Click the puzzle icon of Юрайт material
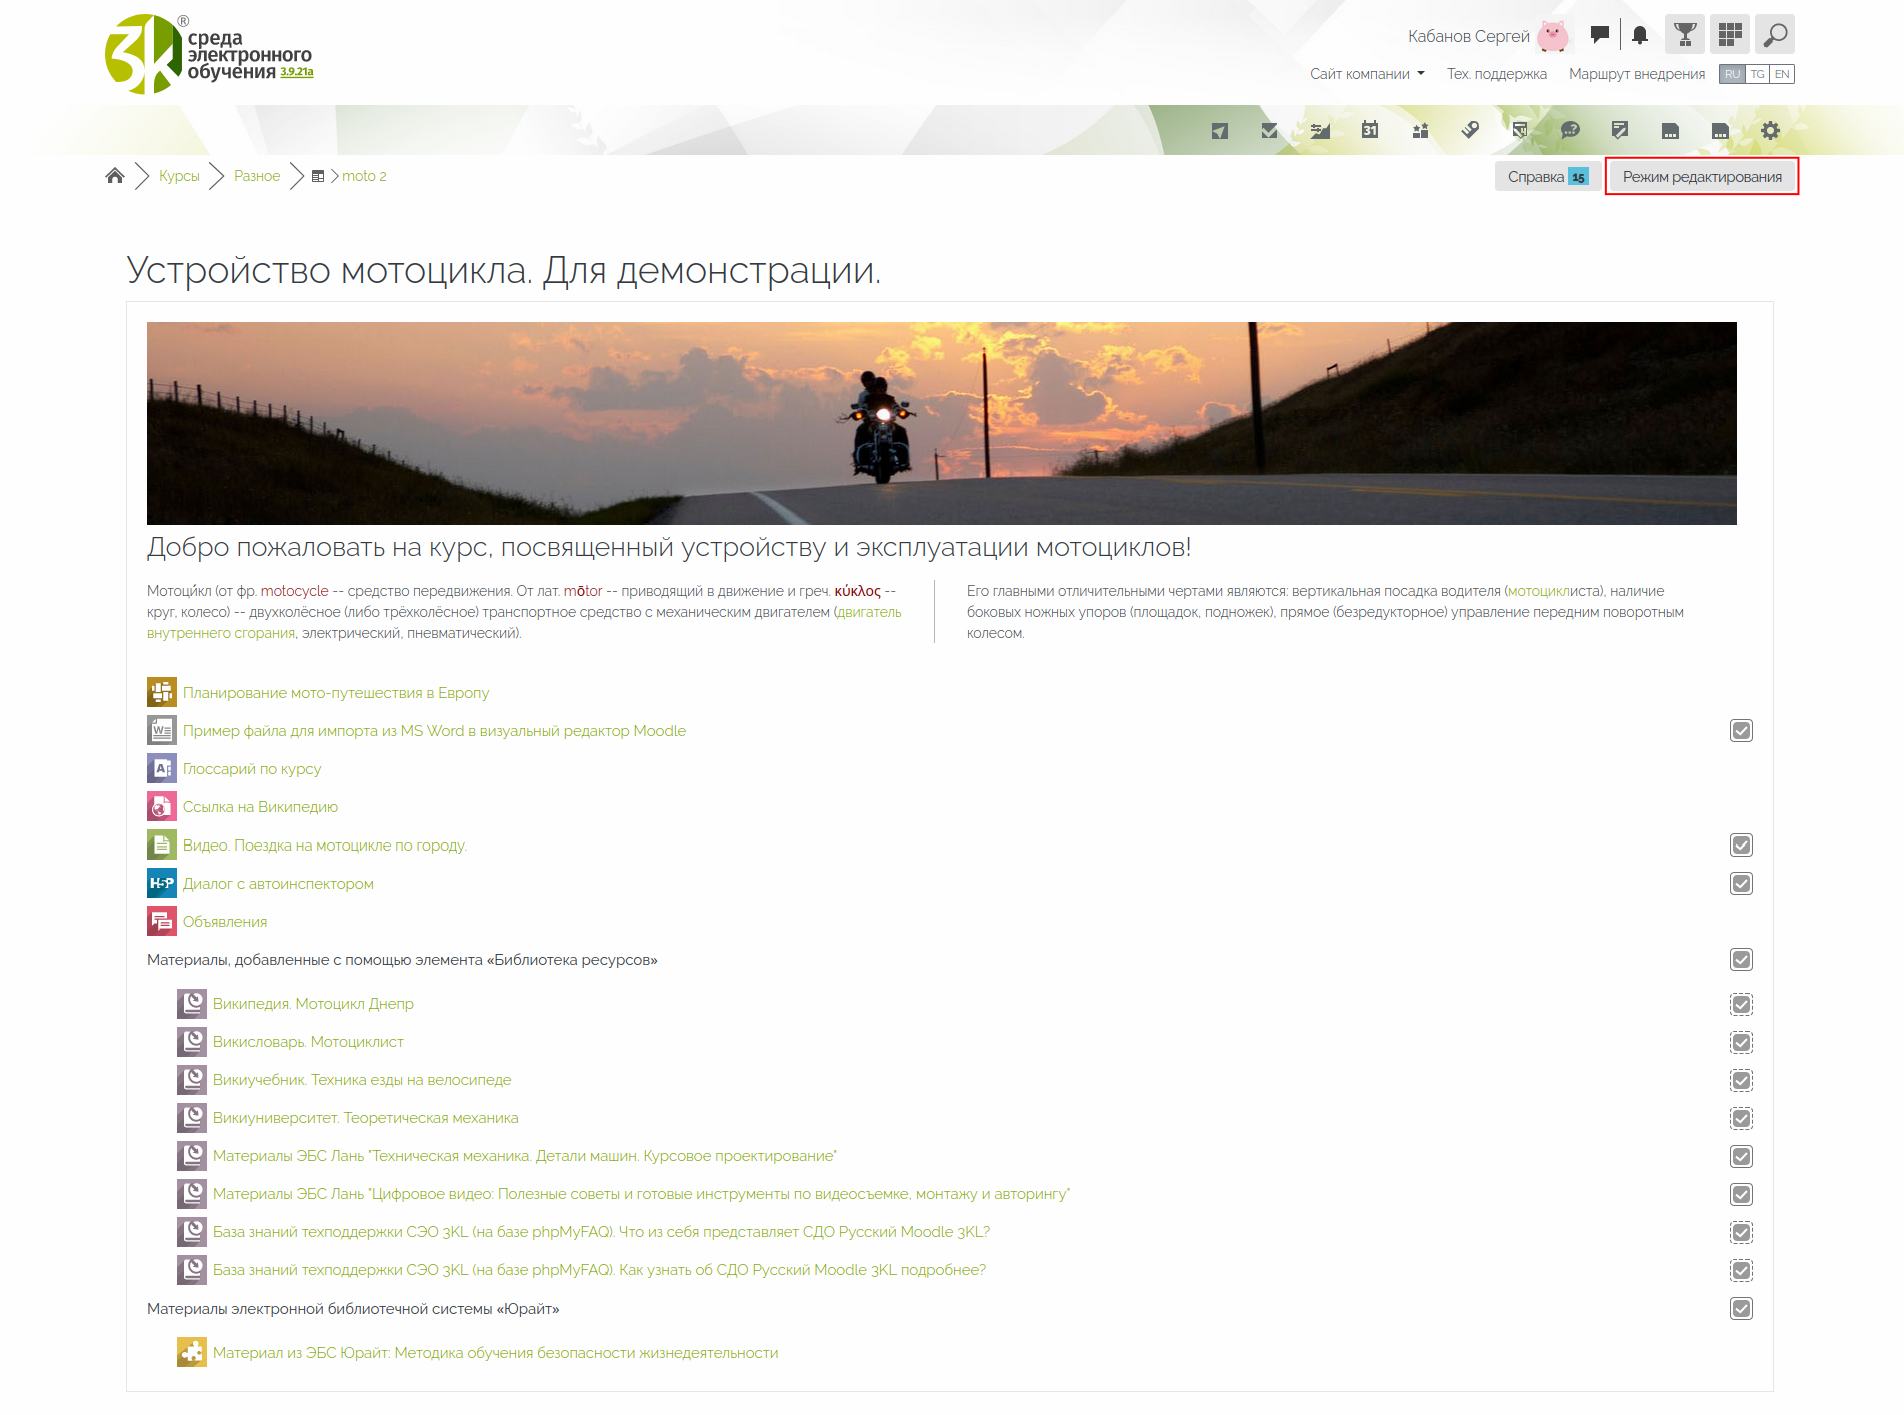Viewport: 1904px width, 1415px height. pyautogui.click(x=192, y=1352)
